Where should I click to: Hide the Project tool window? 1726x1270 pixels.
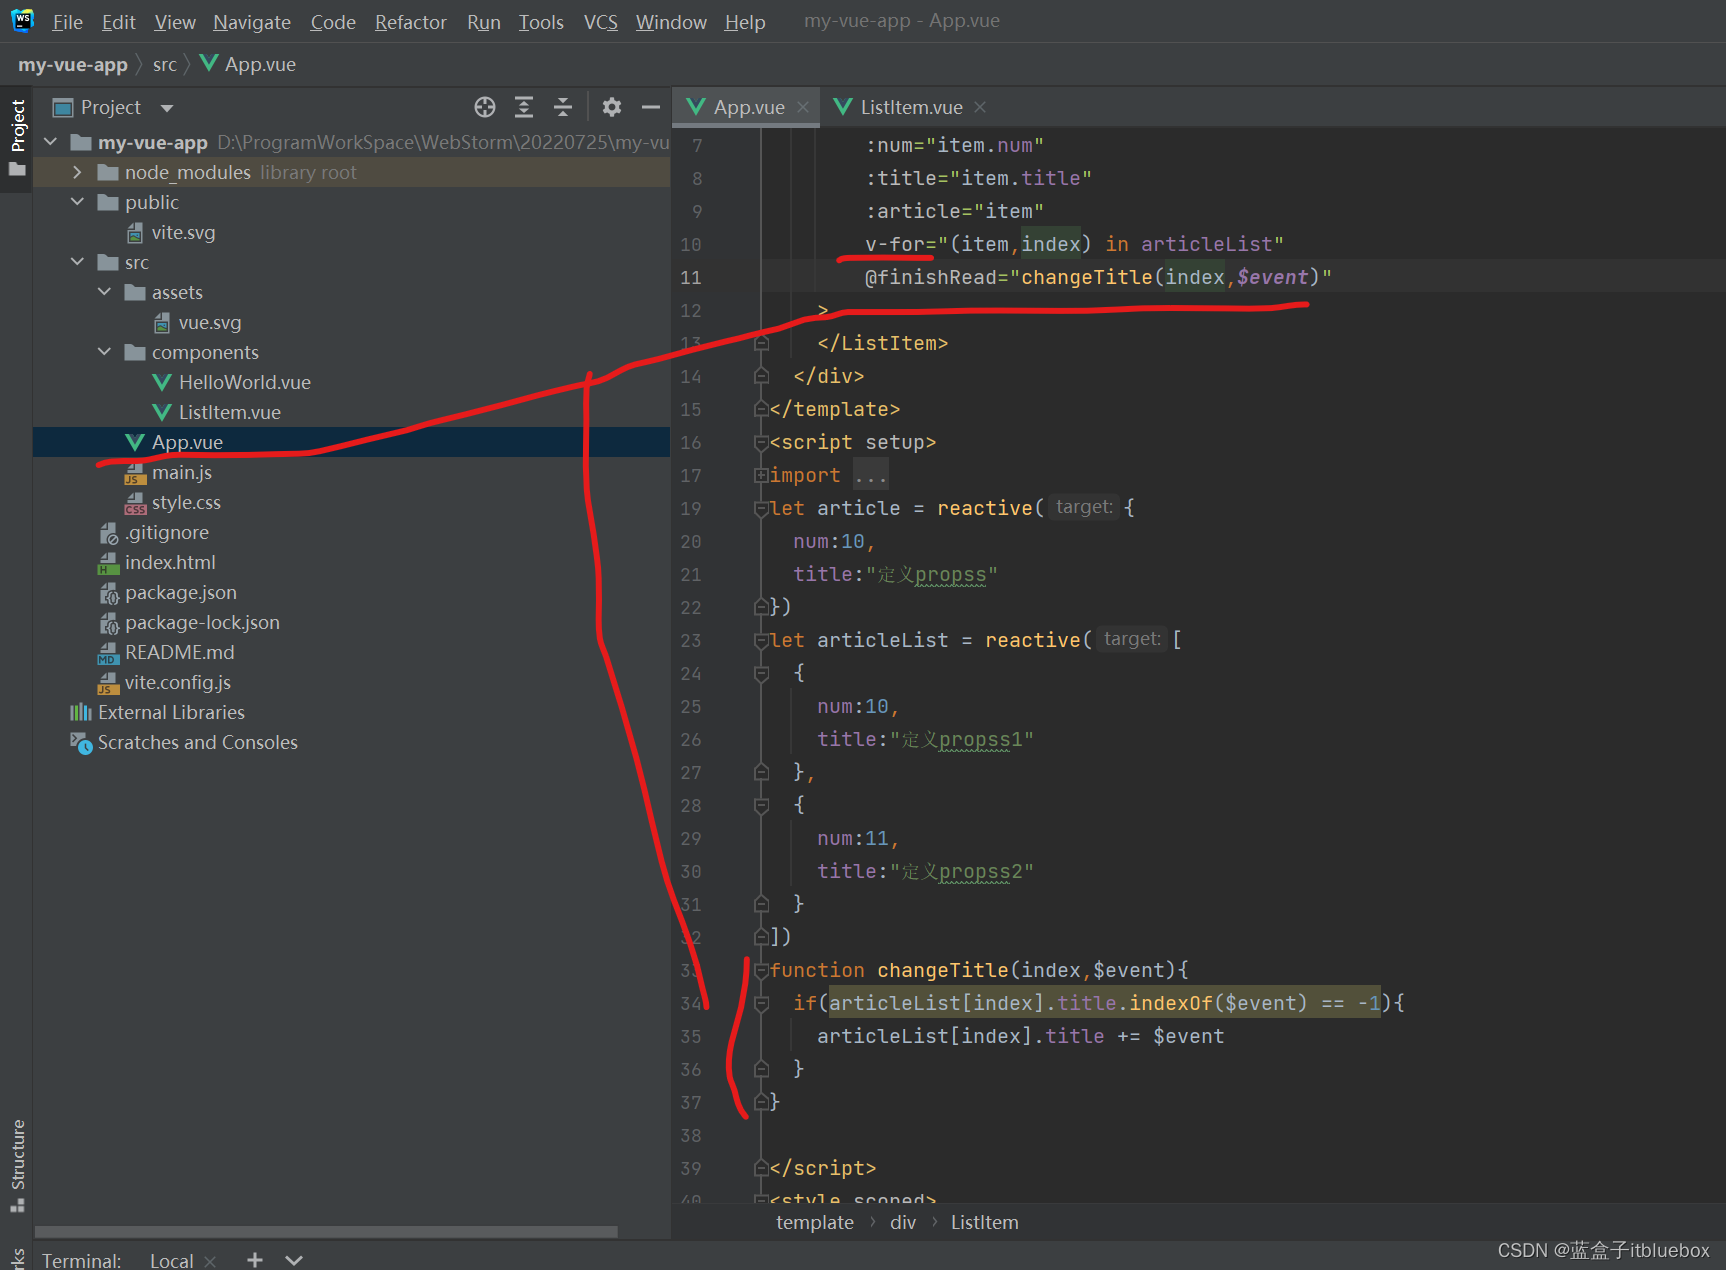[651, 107]
